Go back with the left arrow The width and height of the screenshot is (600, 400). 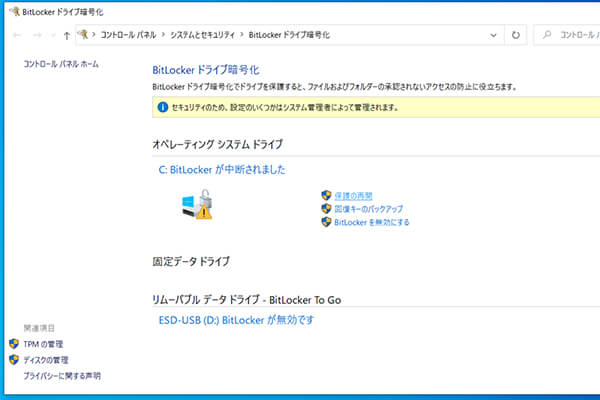[17, 35]
